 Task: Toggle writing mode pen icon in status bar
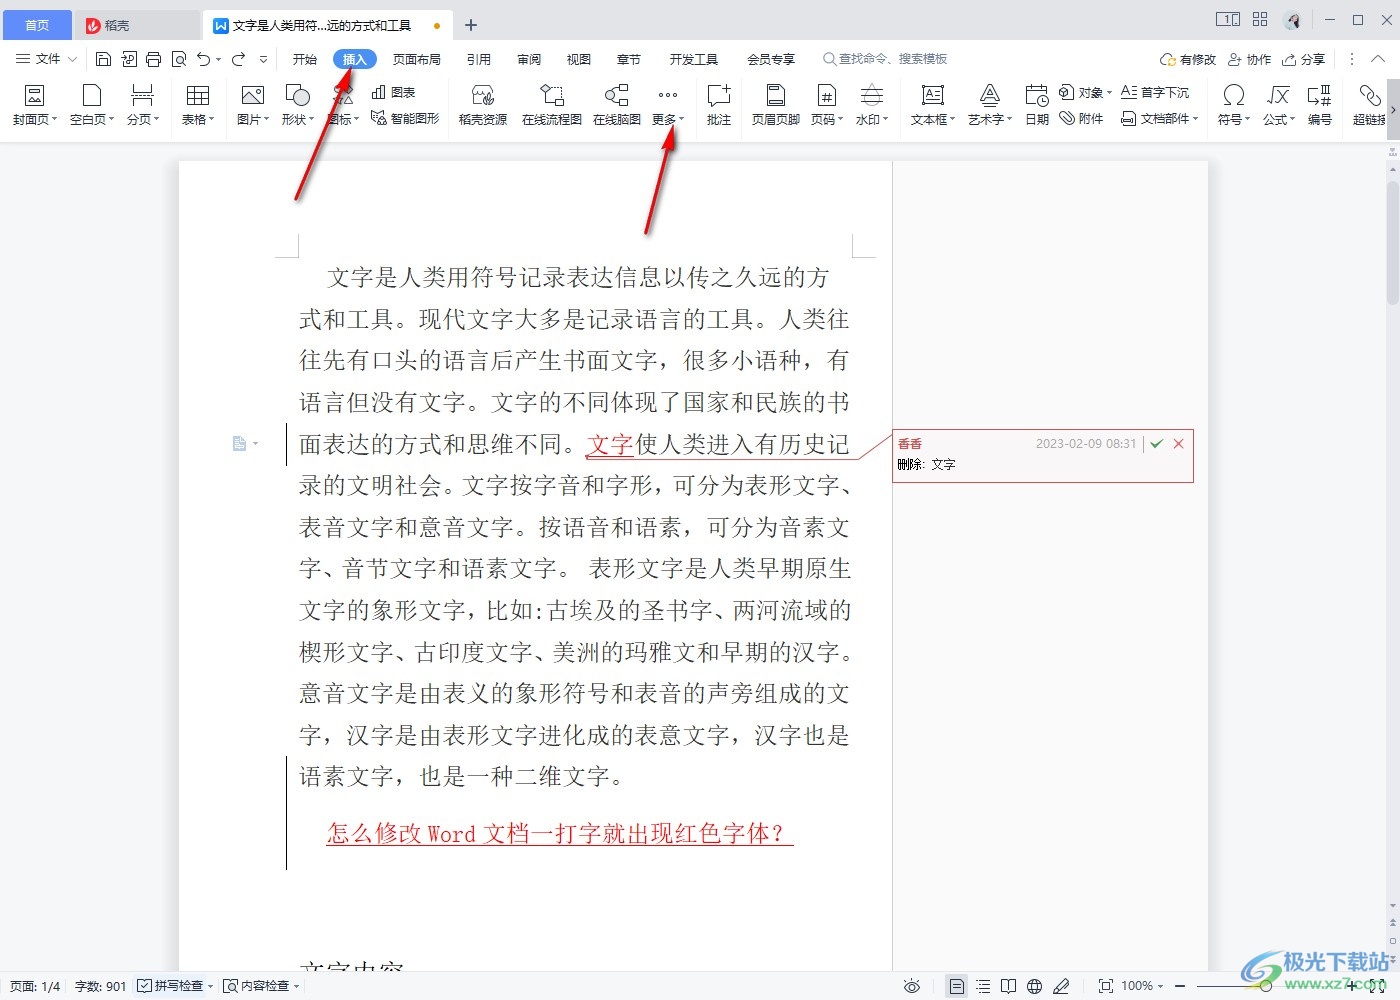click(1061, 986)
